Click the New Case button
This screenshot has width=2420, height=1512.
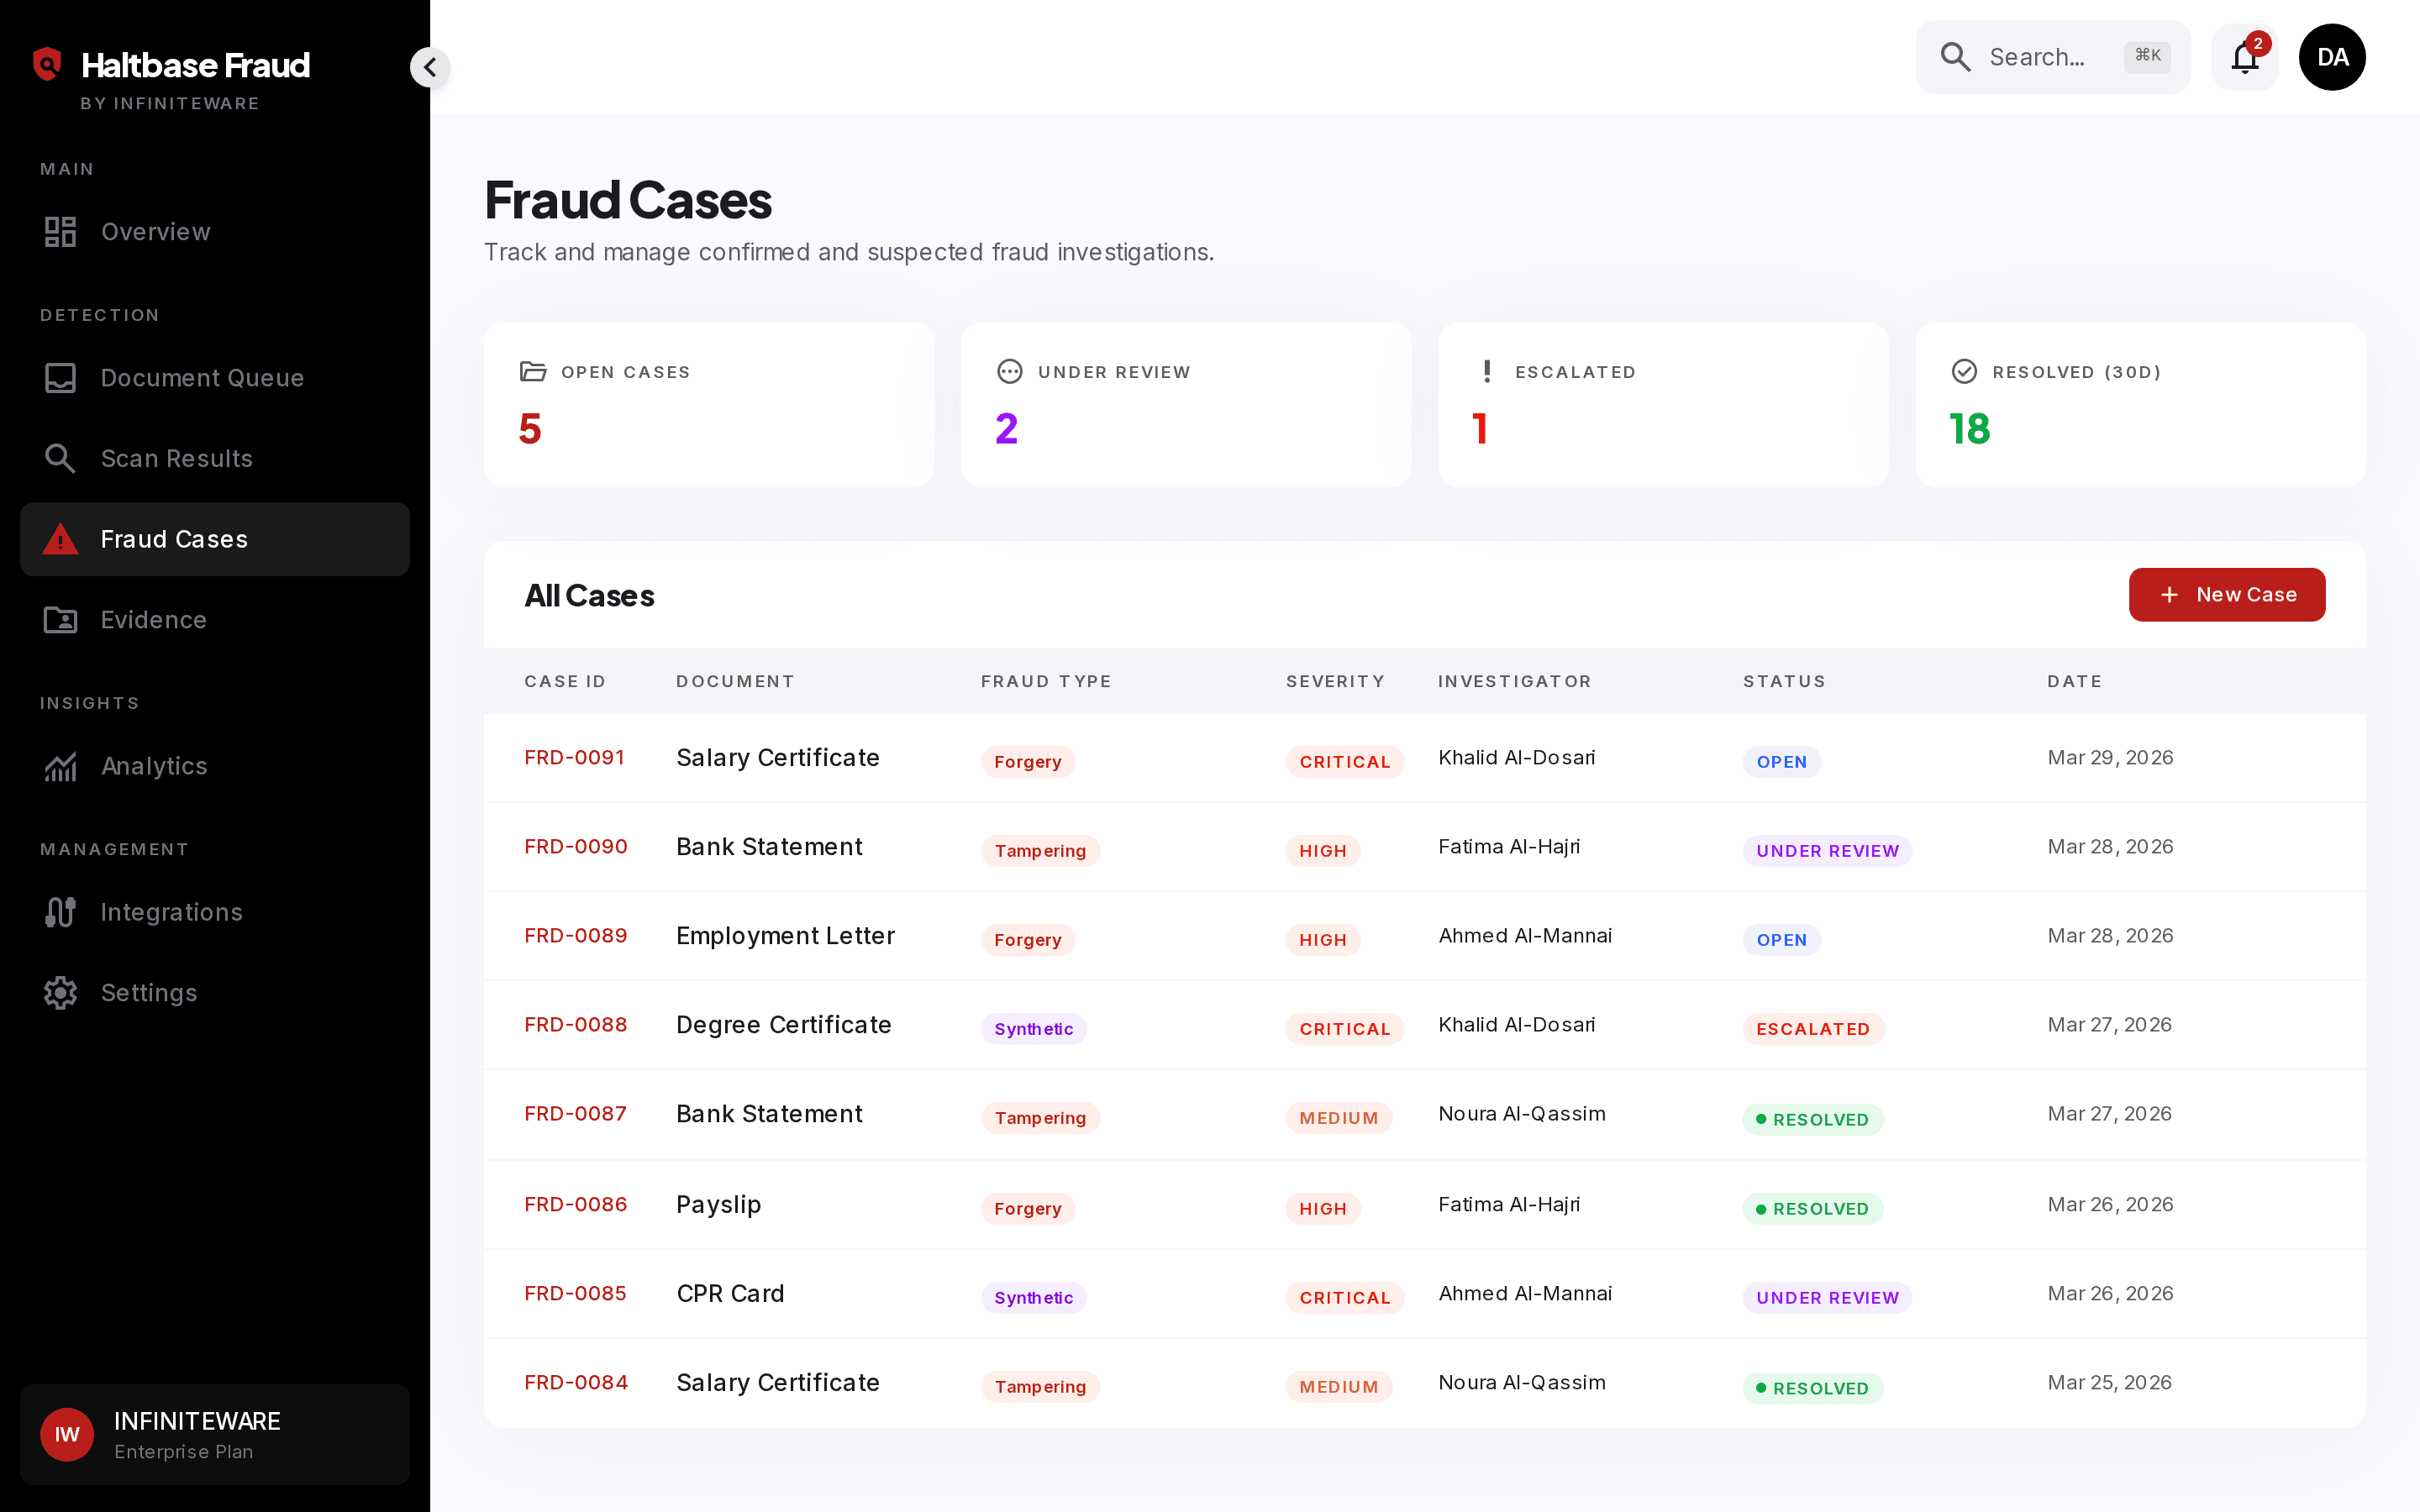(x=2227, y=595)
